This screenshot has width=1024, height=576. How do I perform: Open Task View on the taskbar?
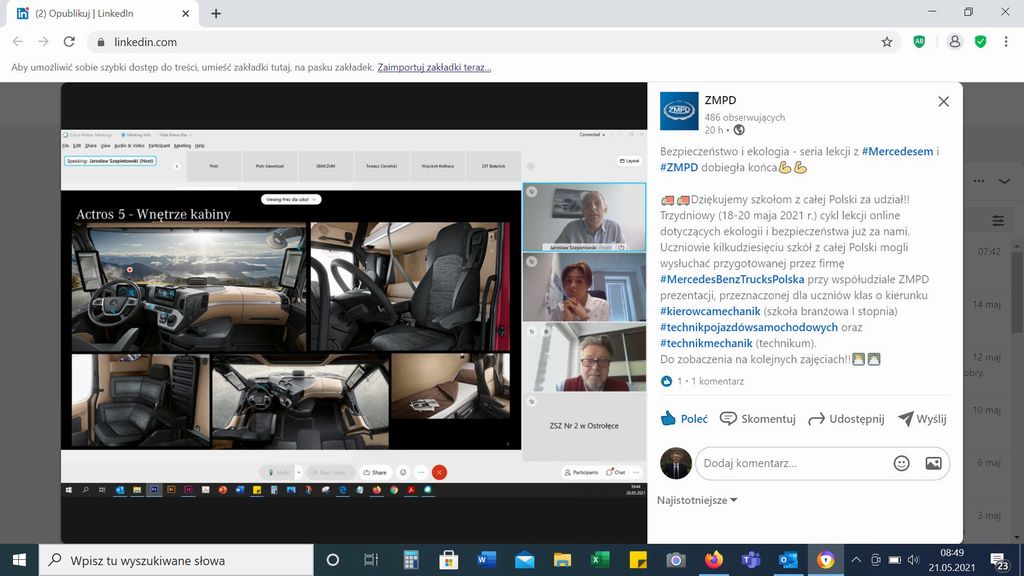point(371,560)
